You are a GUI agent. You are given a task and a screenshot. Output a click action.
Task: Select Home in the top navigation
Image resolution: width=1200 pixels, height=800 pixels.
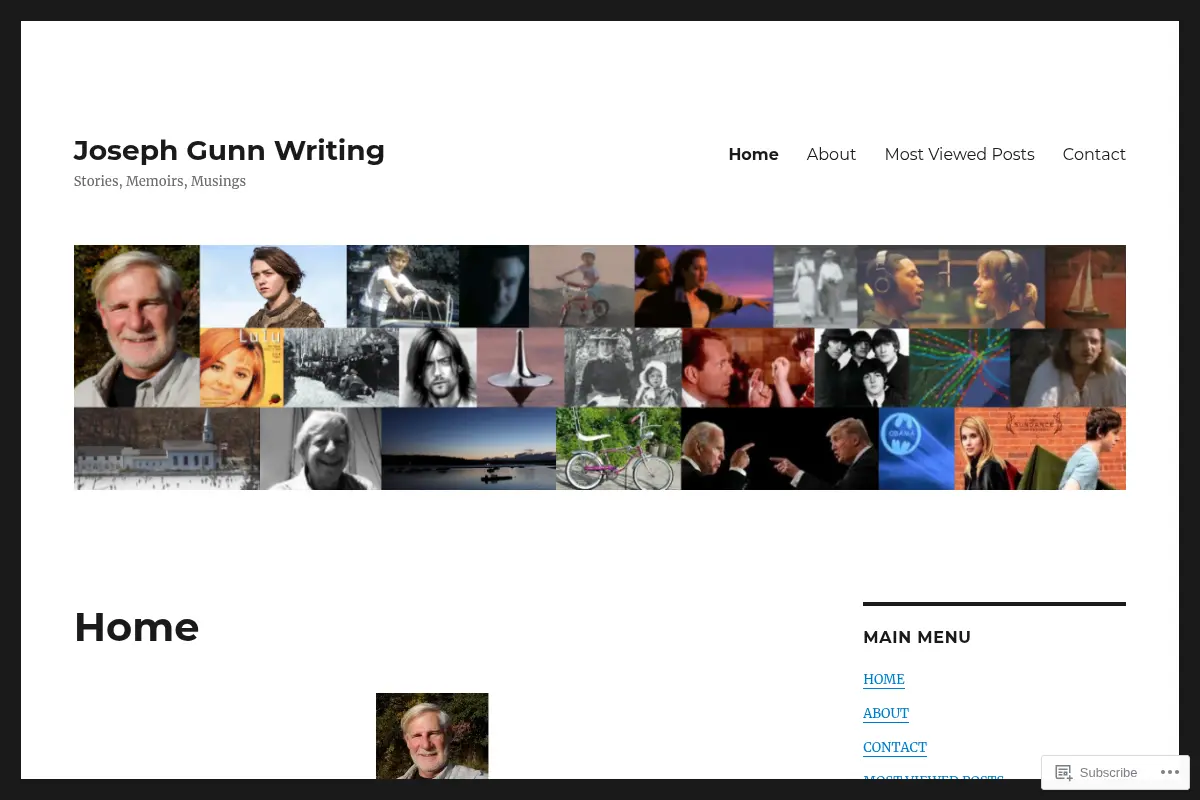753,154
